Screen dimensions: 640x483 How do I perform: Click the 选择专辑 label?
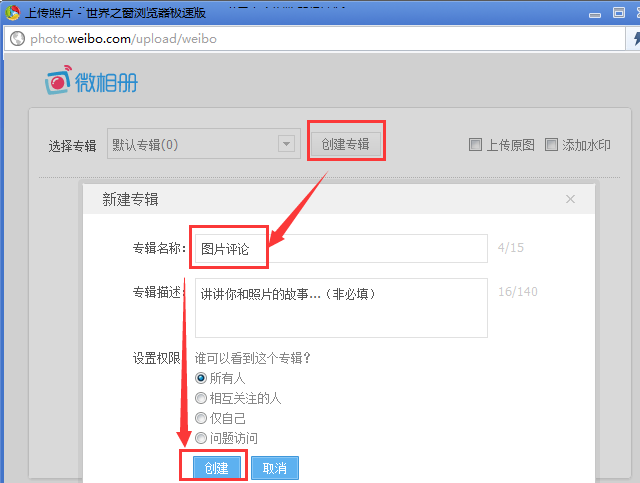click(x=72, y=146)
